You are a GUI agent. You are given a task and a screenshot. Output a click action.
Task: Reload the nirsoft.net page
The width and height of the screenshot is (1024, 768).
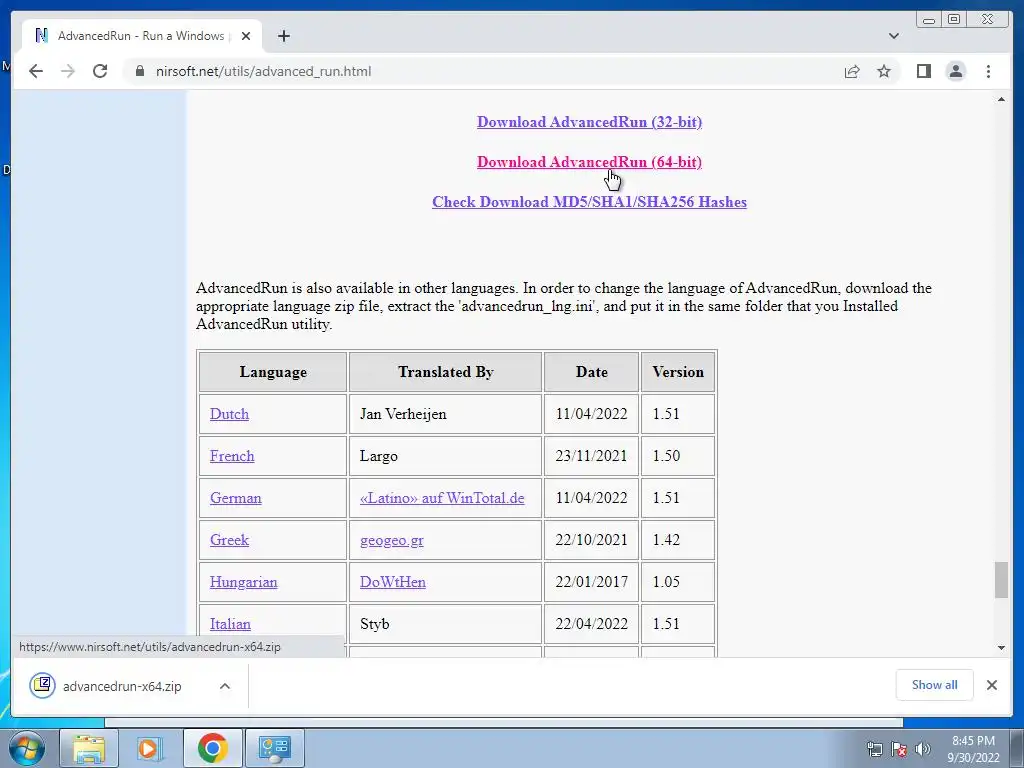coord(100,71)
